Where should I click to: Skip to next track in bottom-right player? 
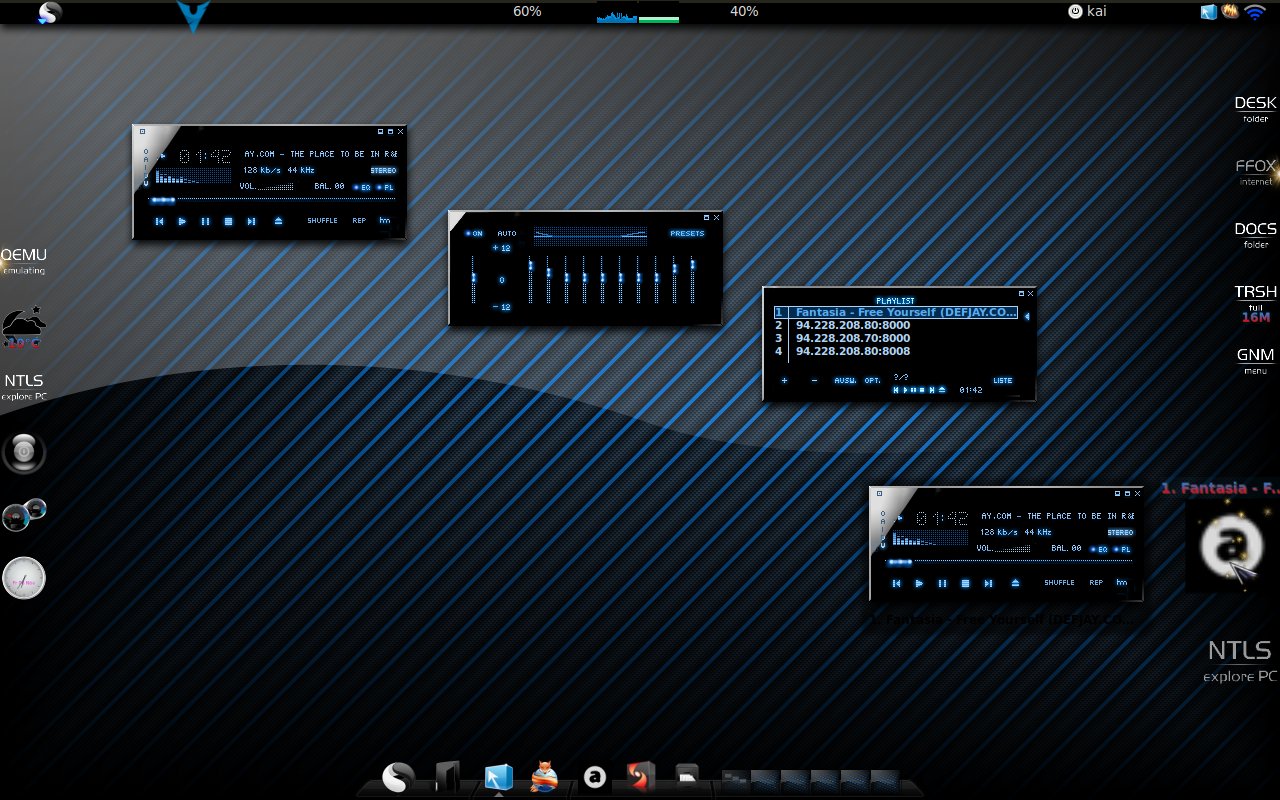tap(988, 583)
